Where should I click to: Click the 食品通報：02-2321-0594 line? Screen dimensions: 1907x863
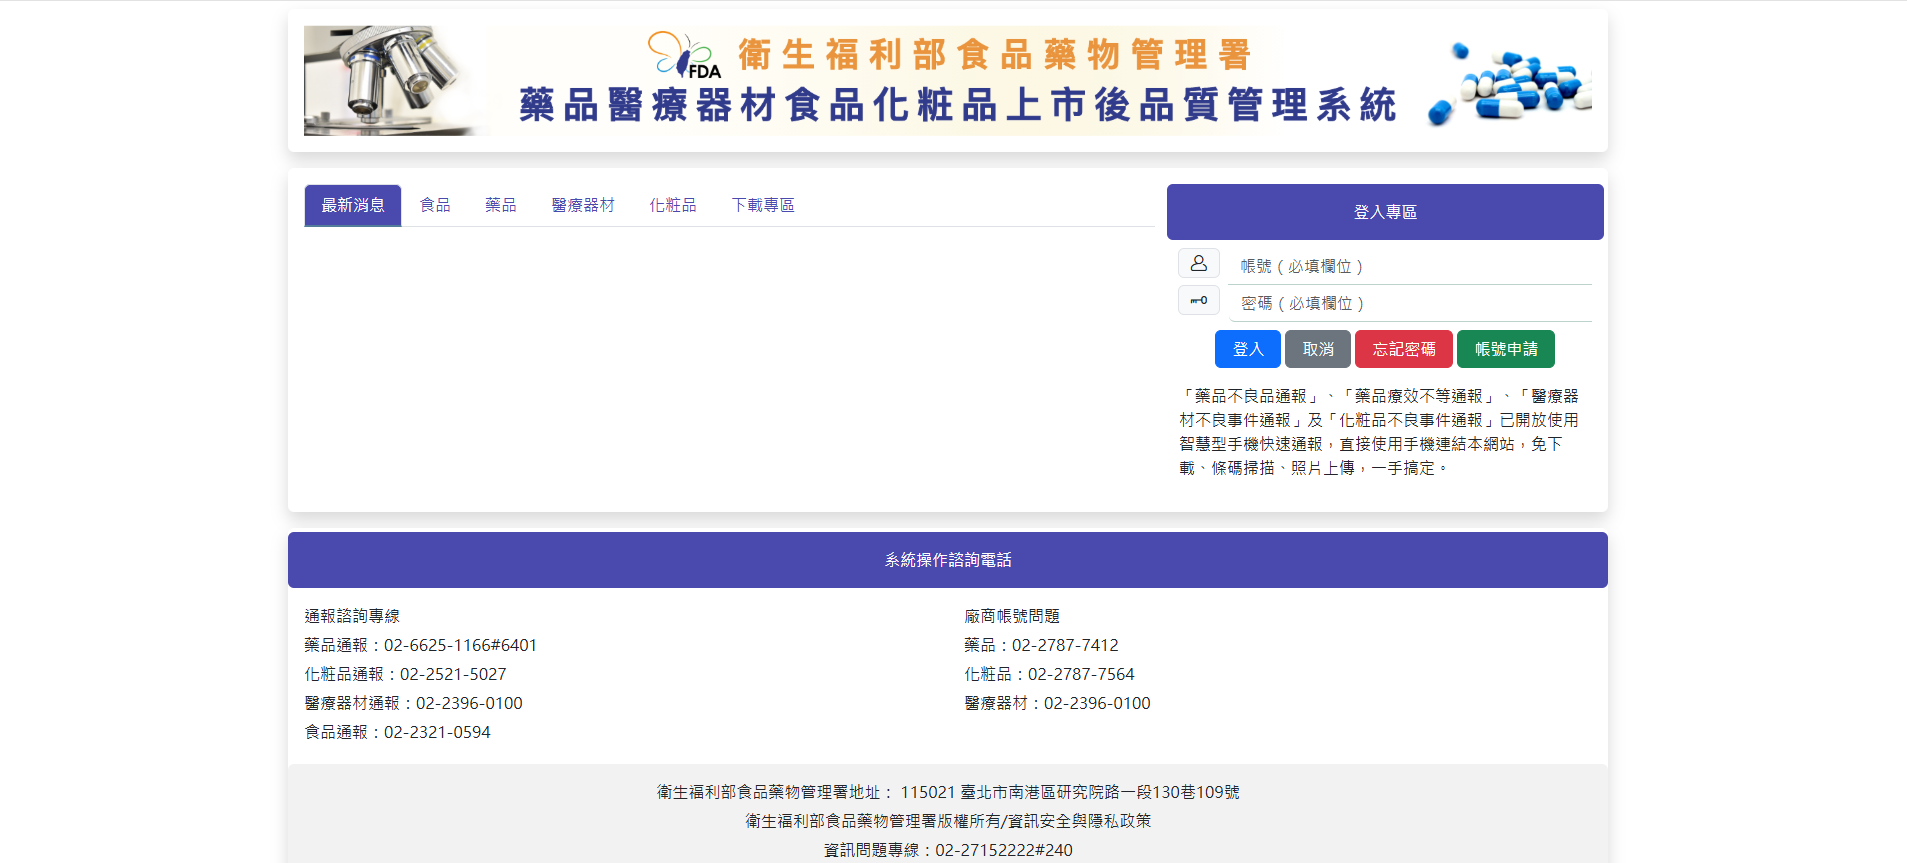pos(398,732)
